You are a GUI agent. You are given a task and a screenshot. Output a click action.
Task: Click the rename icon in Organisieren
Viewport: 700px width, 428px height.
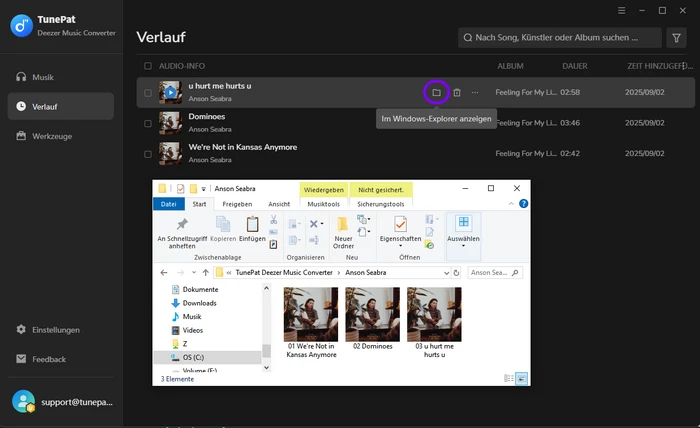314,240
